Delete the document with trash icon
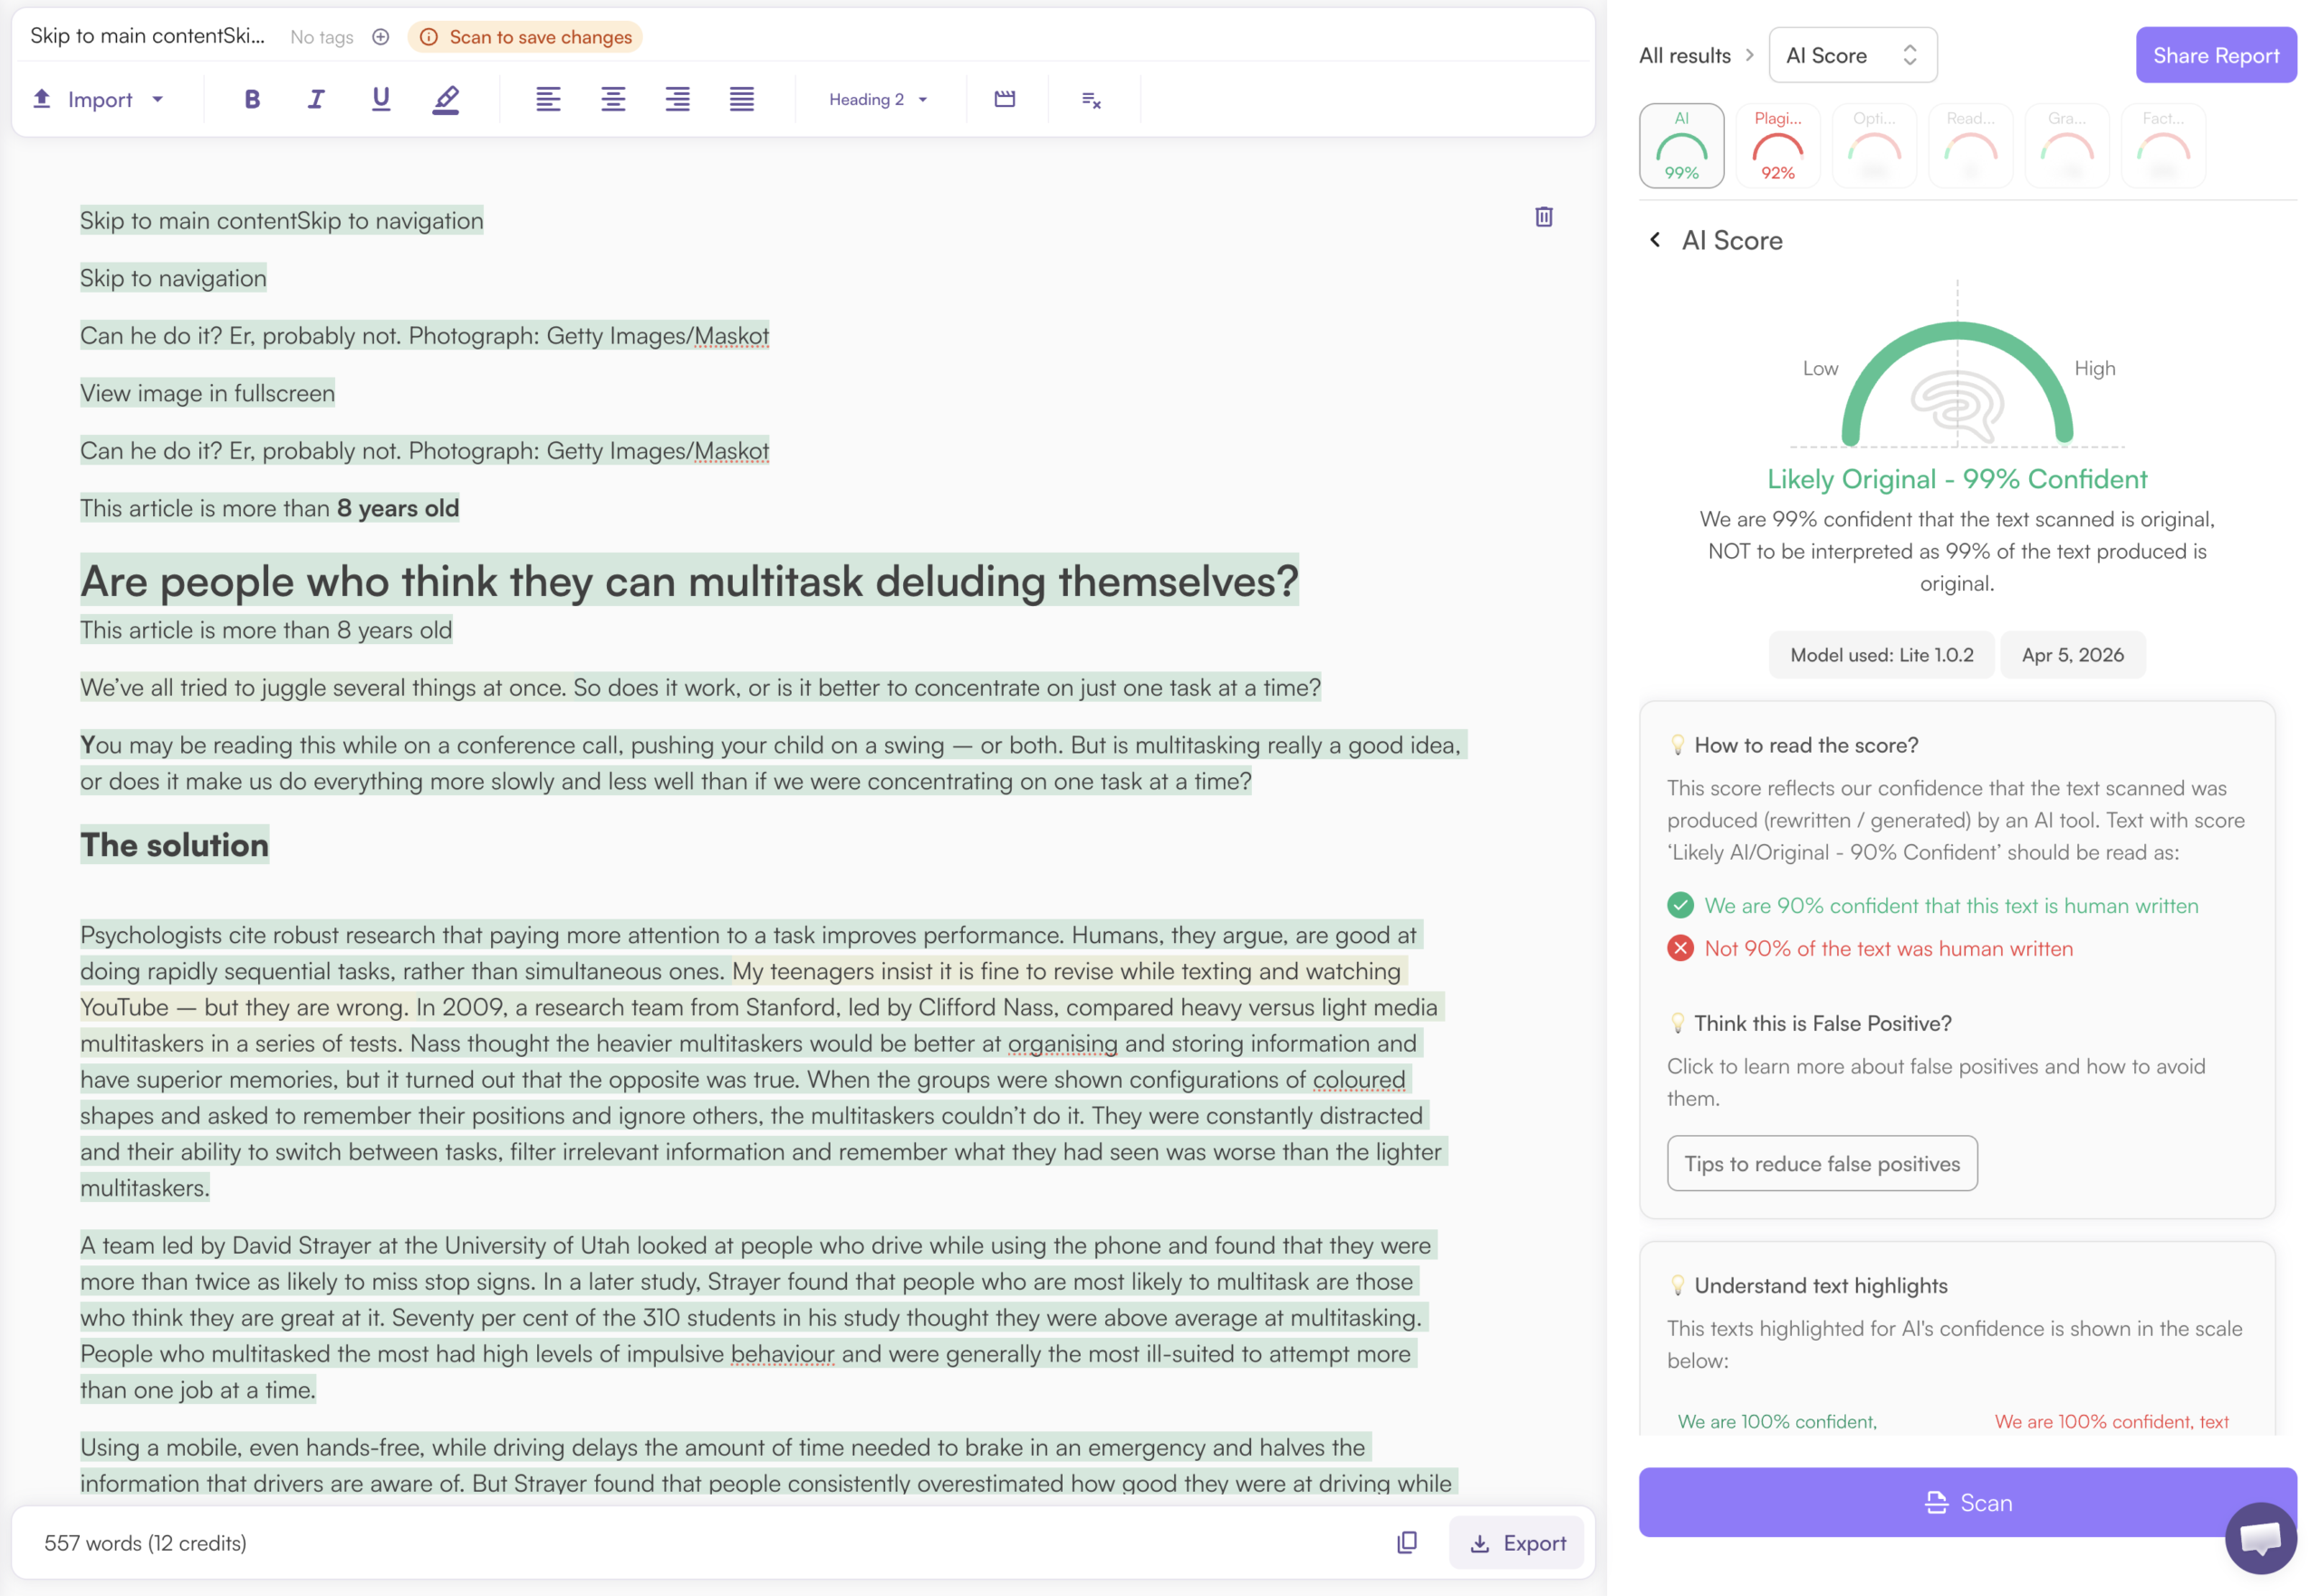2319x1596 pixels. point(1544,217)
